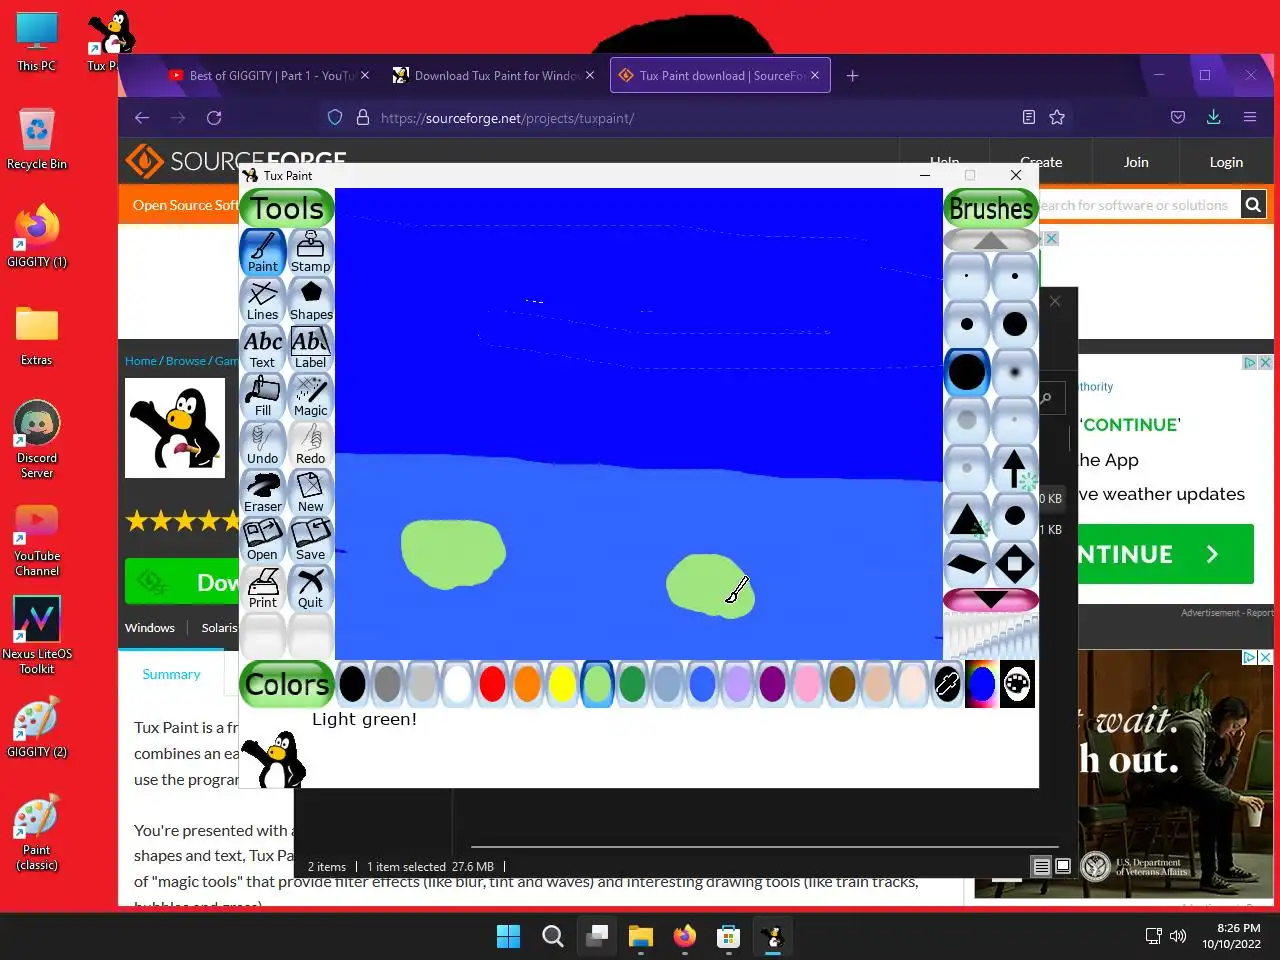Click the Home breadcrumb link
1280x960 pixels.
point(141,361)
